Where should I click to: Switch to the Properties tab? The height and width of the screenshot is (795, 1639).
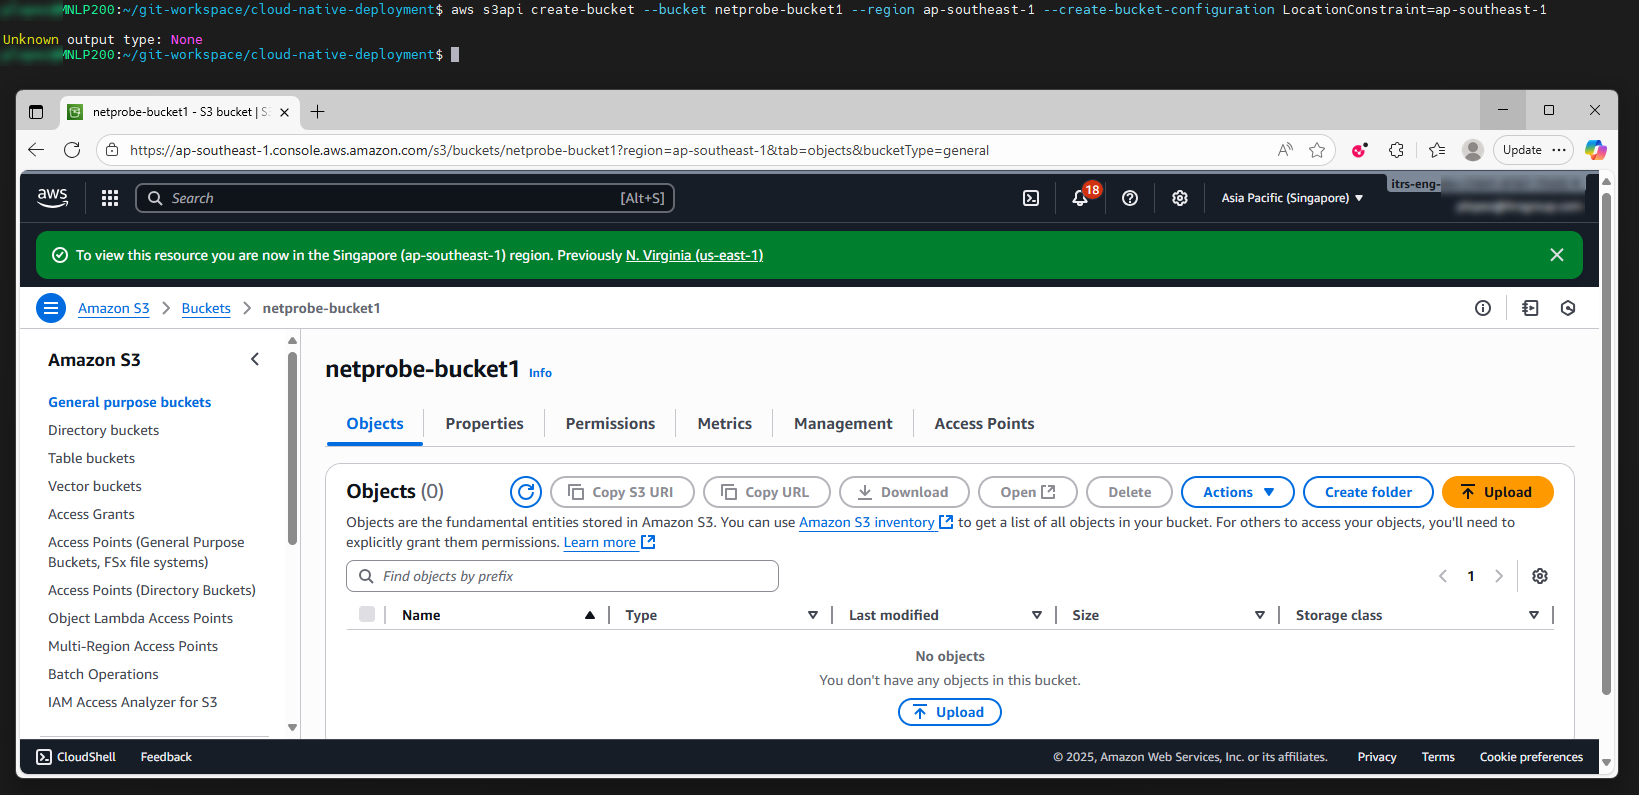click(x=484, y=424)
